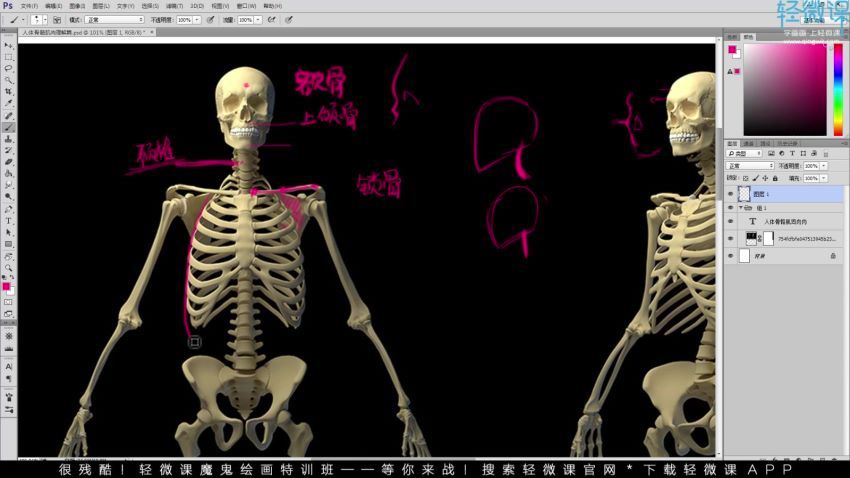Hide the 背景 layer eye

pyautogui.click(x=730, y=256)
